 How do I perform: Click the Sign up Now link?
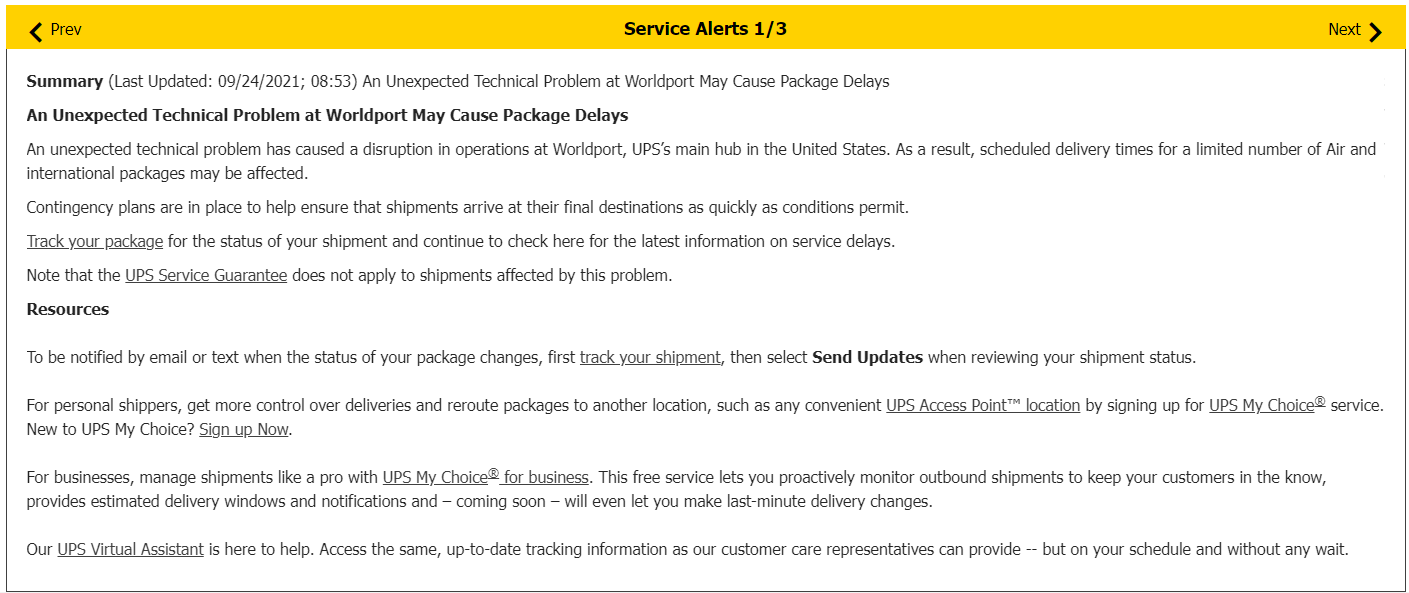coord(244,429)
